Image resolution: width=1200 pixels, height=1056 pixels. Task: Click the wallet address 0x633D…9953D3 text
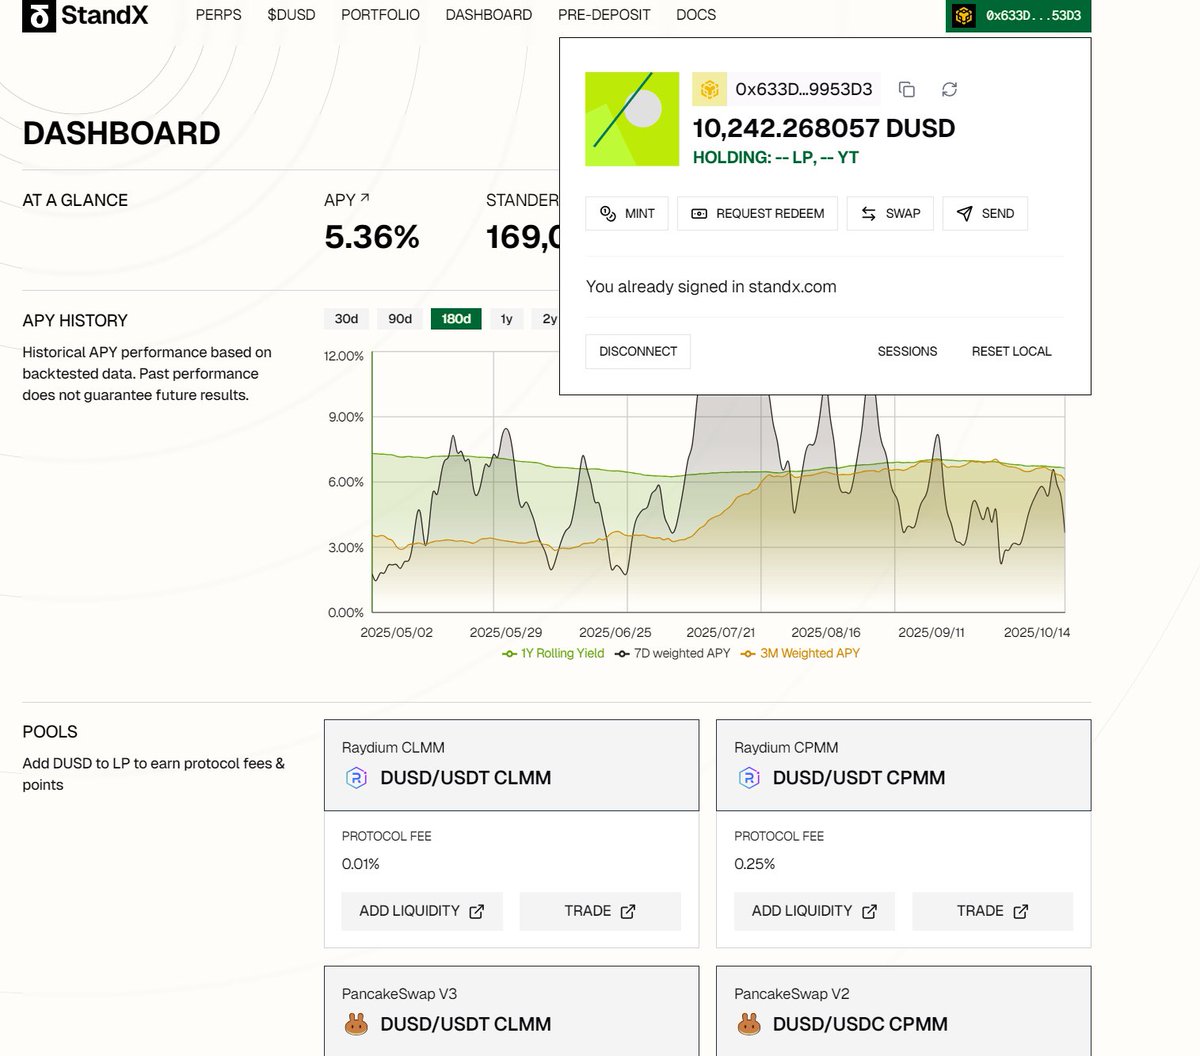coord(804,89)
